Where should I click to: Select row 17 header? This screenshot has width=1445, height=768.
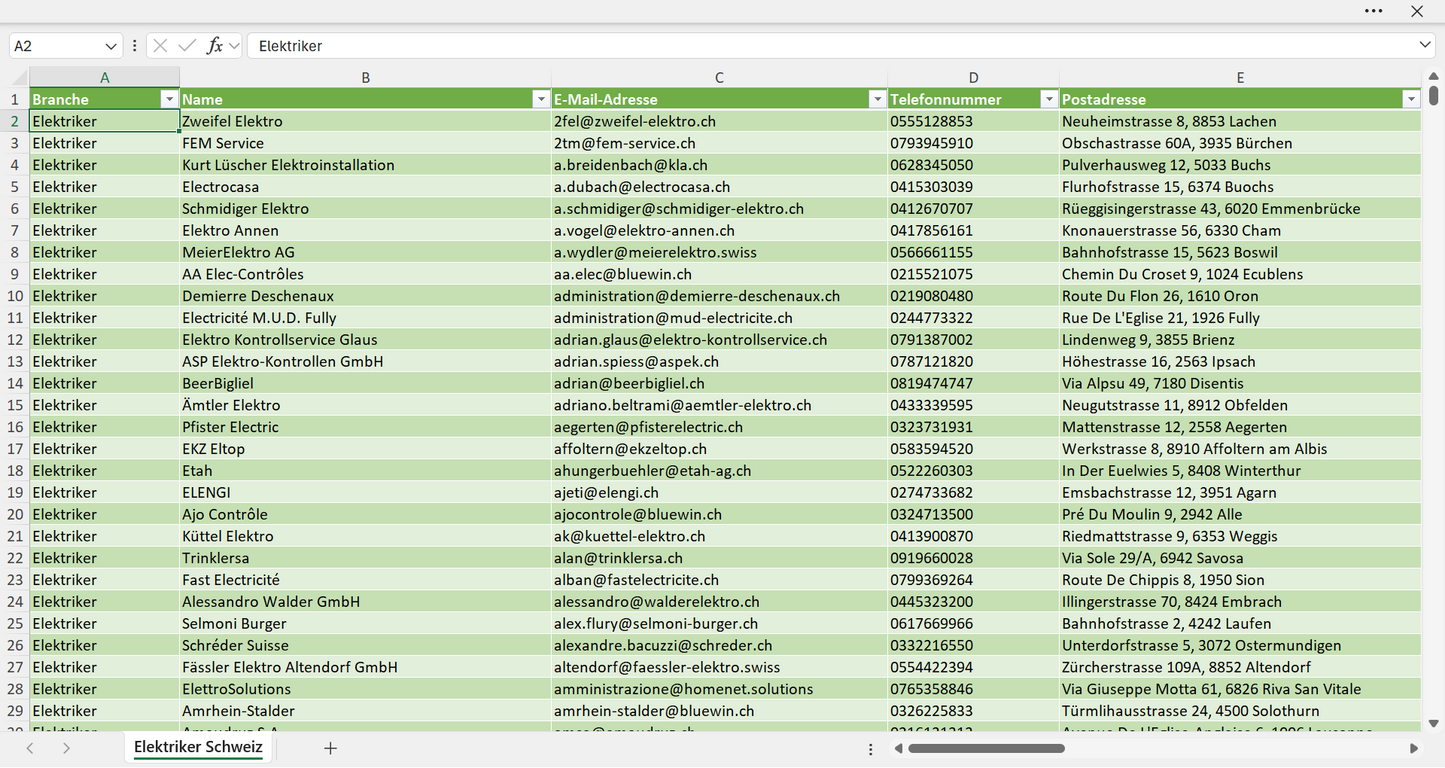click(15, 449)
